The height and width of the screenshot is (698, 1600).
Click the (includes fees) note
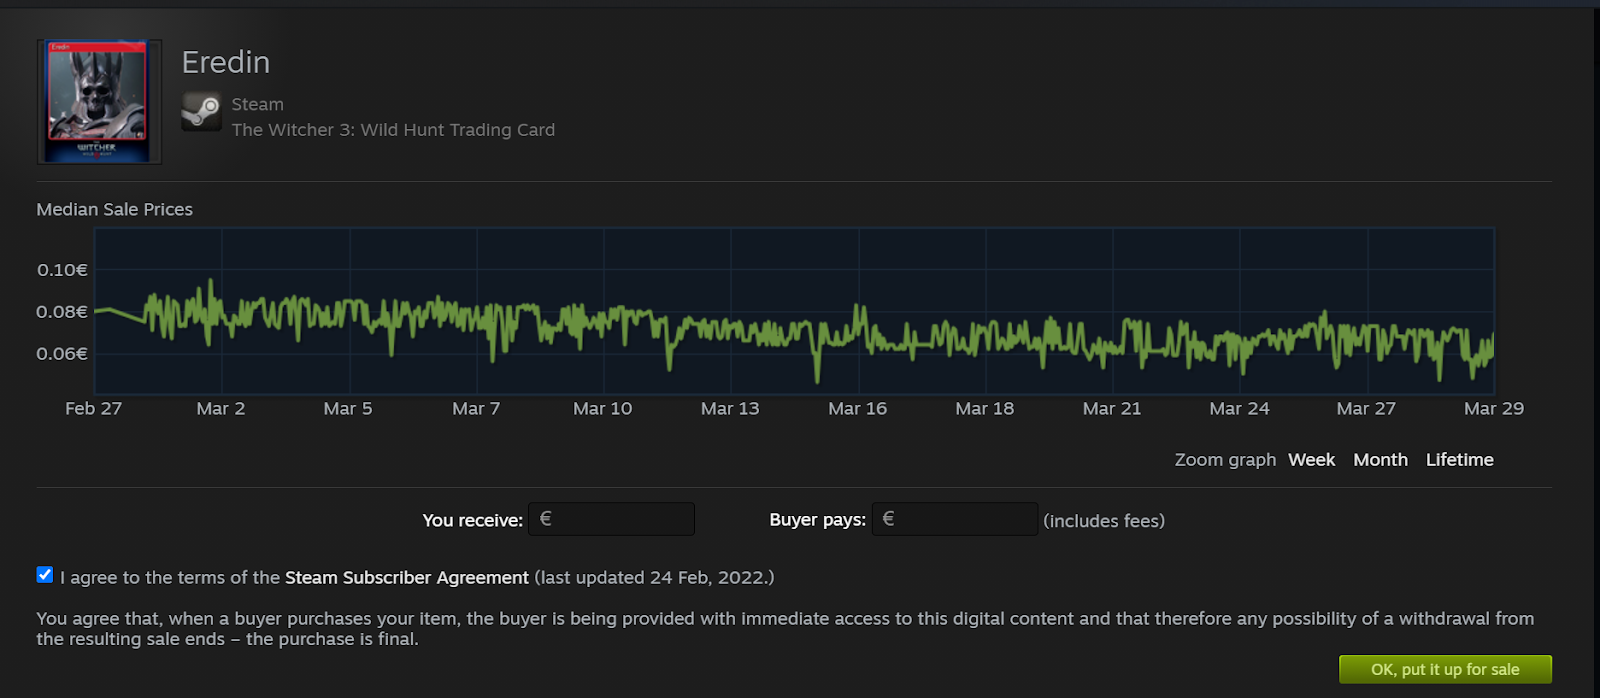(1104, 521)
